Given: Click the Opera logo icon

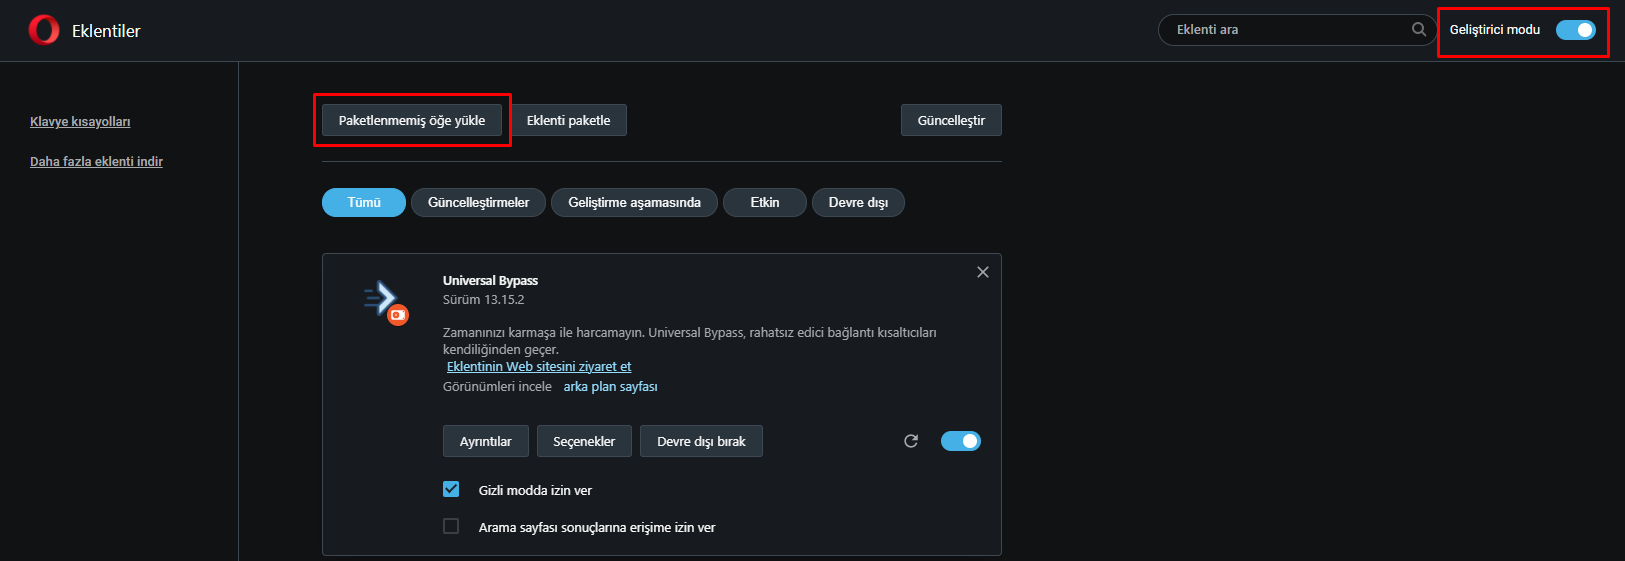Looking at the screenshot, I should 44,30.
